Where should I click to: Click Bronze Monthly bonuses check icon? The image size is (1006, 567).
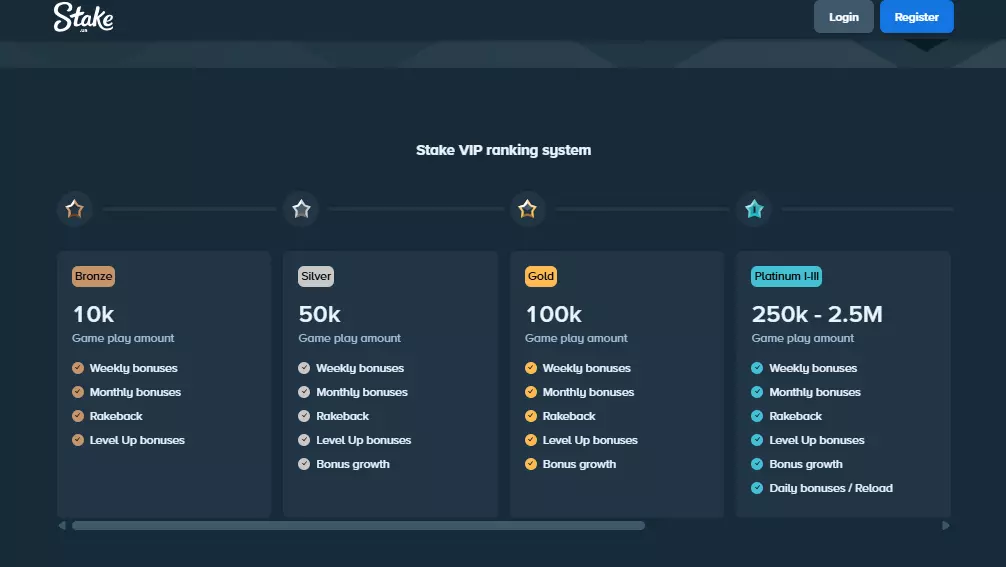click(x=78, y=392)
